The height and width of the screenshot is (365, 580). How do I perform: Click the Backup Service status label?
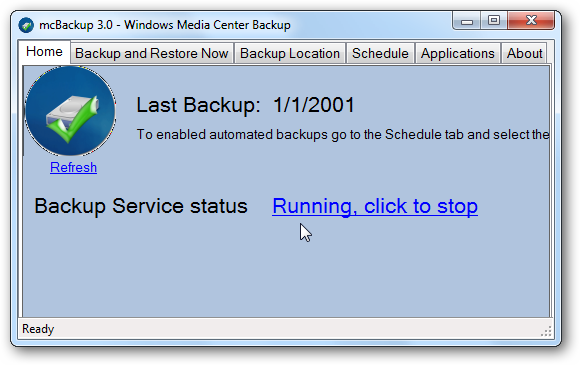(x=141, y=206)
